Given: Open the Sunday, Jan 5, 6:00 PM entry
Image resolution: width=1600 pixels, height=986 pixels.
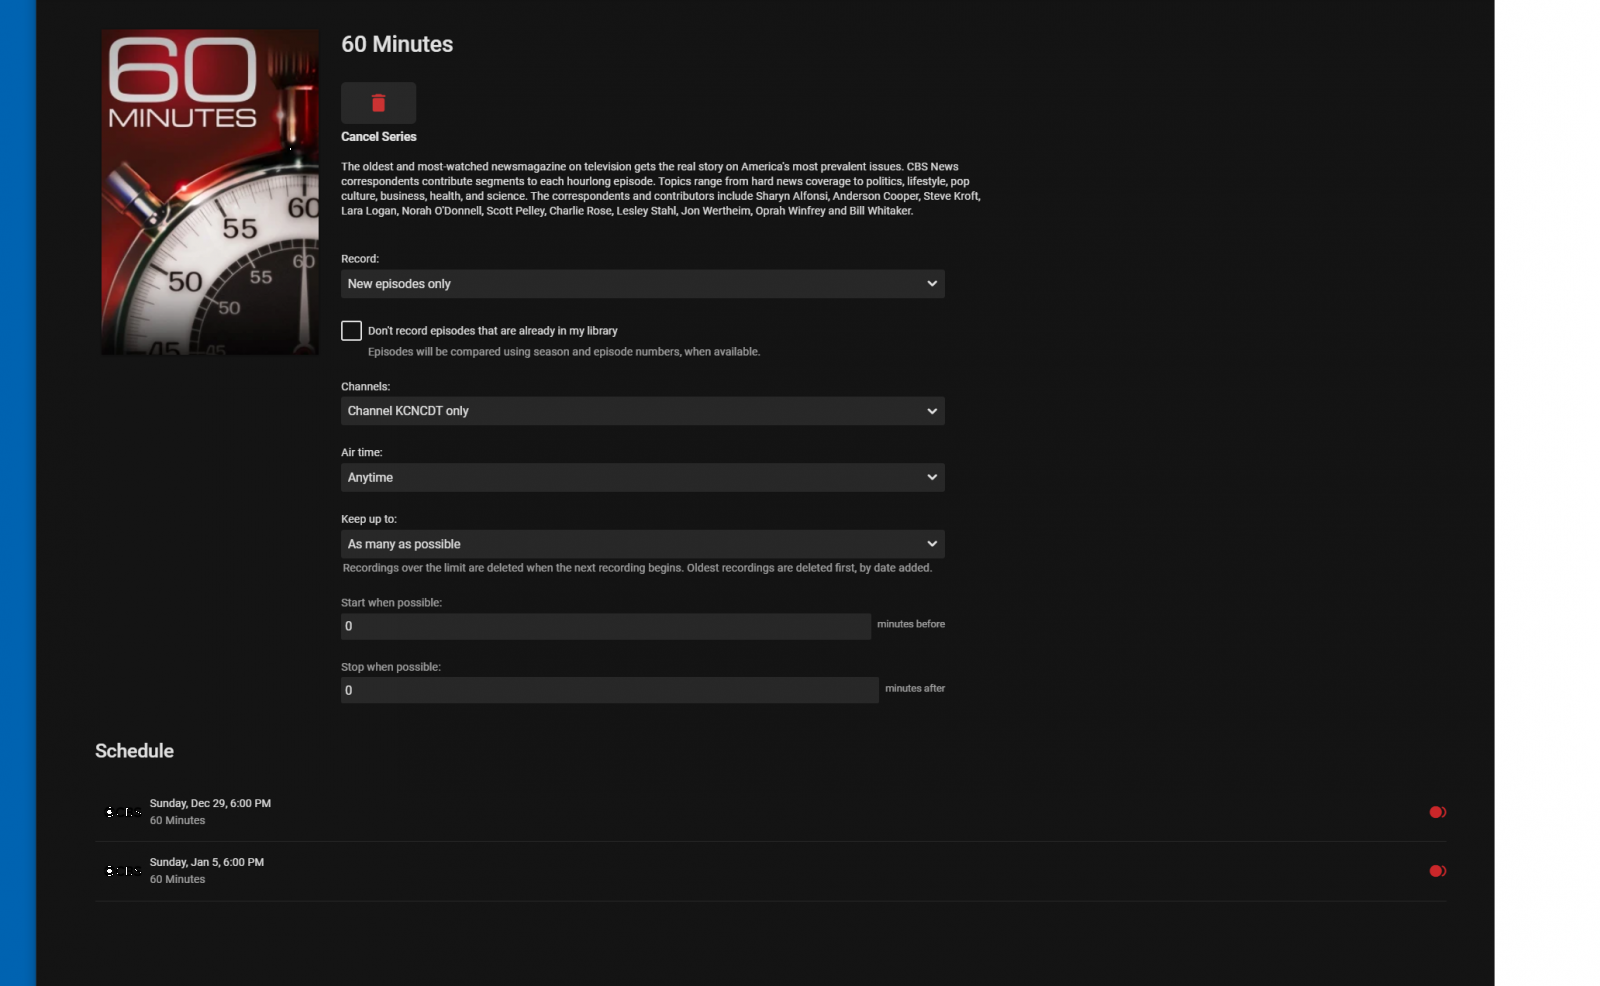Looking at the screenshot, I should pyautogui.click(x=207, y=863).
